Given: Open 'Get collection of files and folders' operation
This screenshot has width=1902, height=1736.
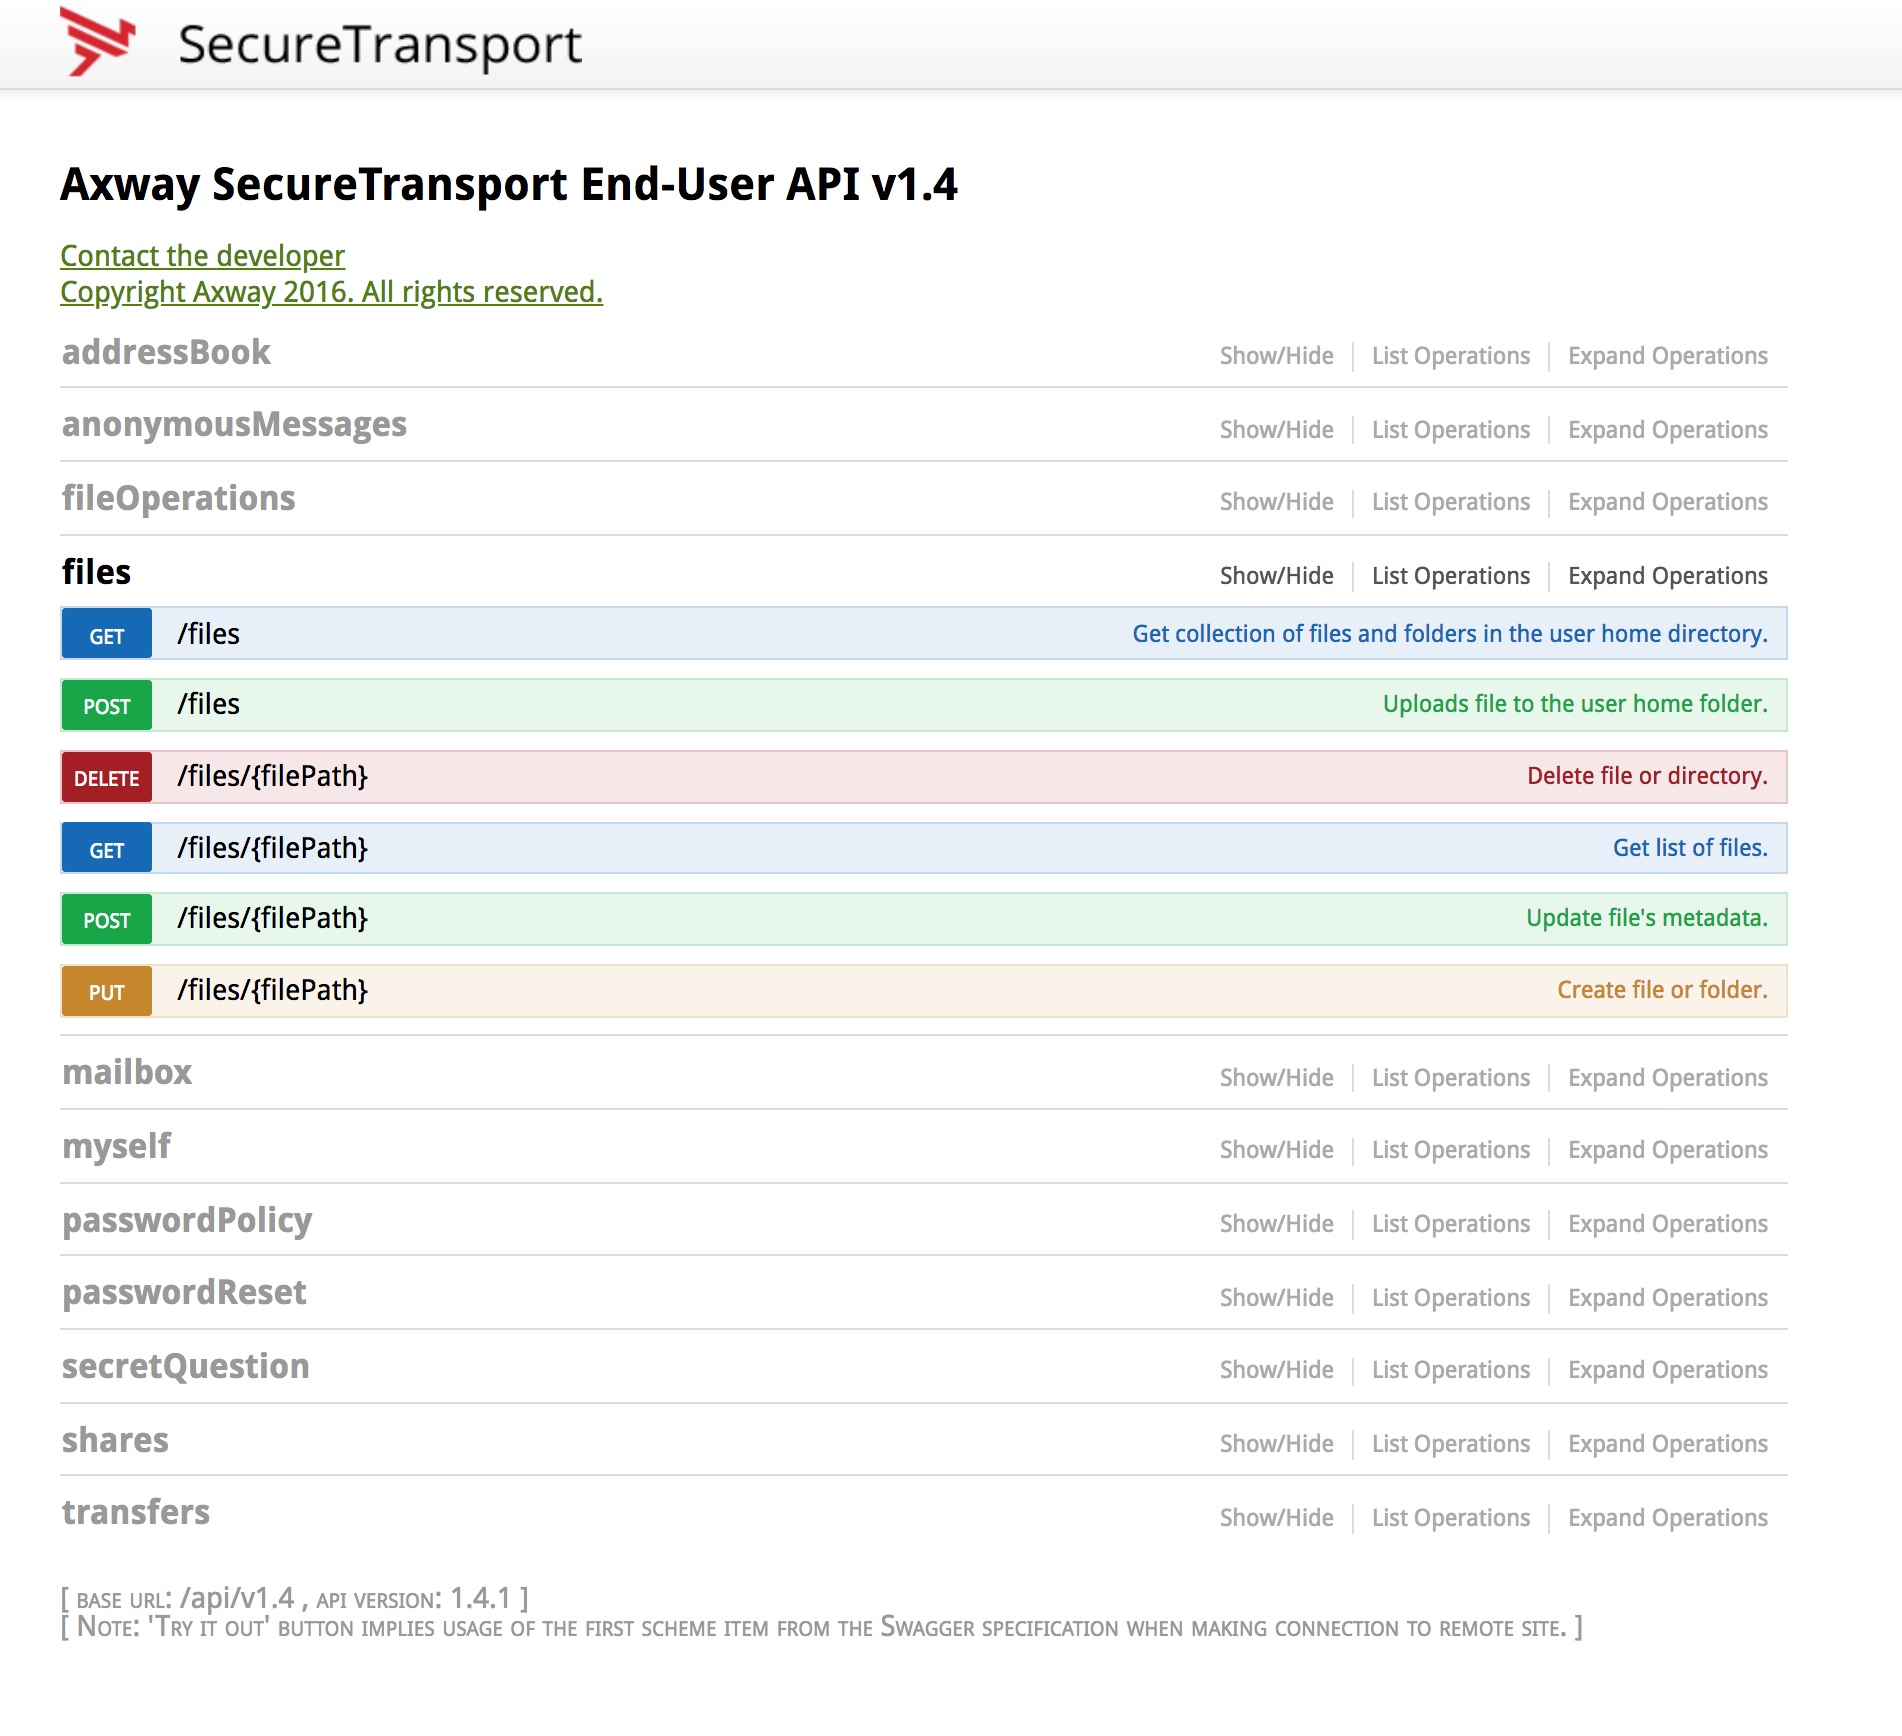Looking at the screenshot, I should click(x=1449, y=634).
